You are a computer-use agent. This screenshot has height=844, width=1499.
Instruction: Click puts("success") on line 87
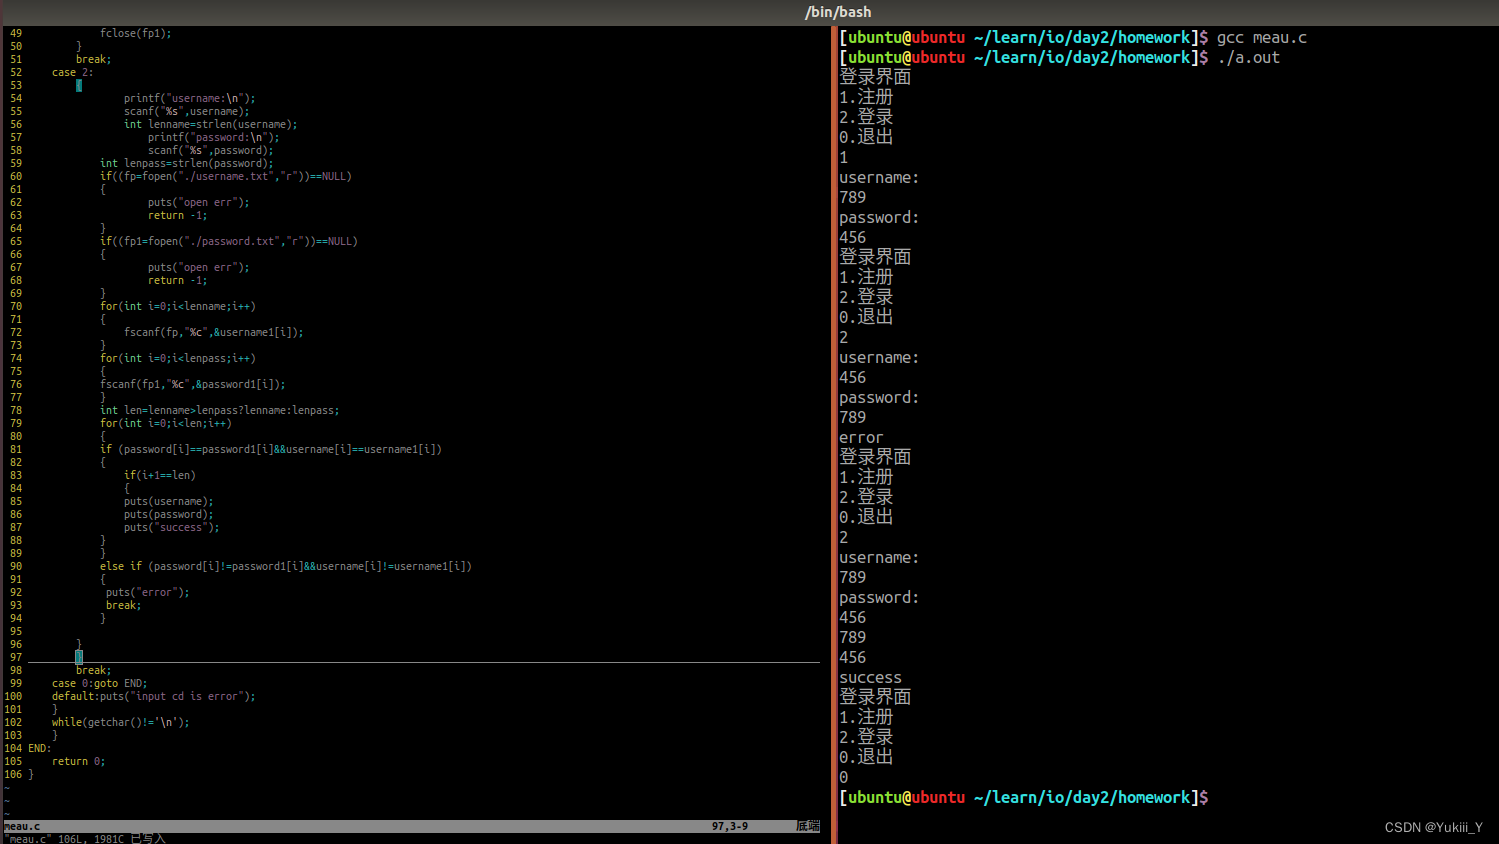point(172,527)
